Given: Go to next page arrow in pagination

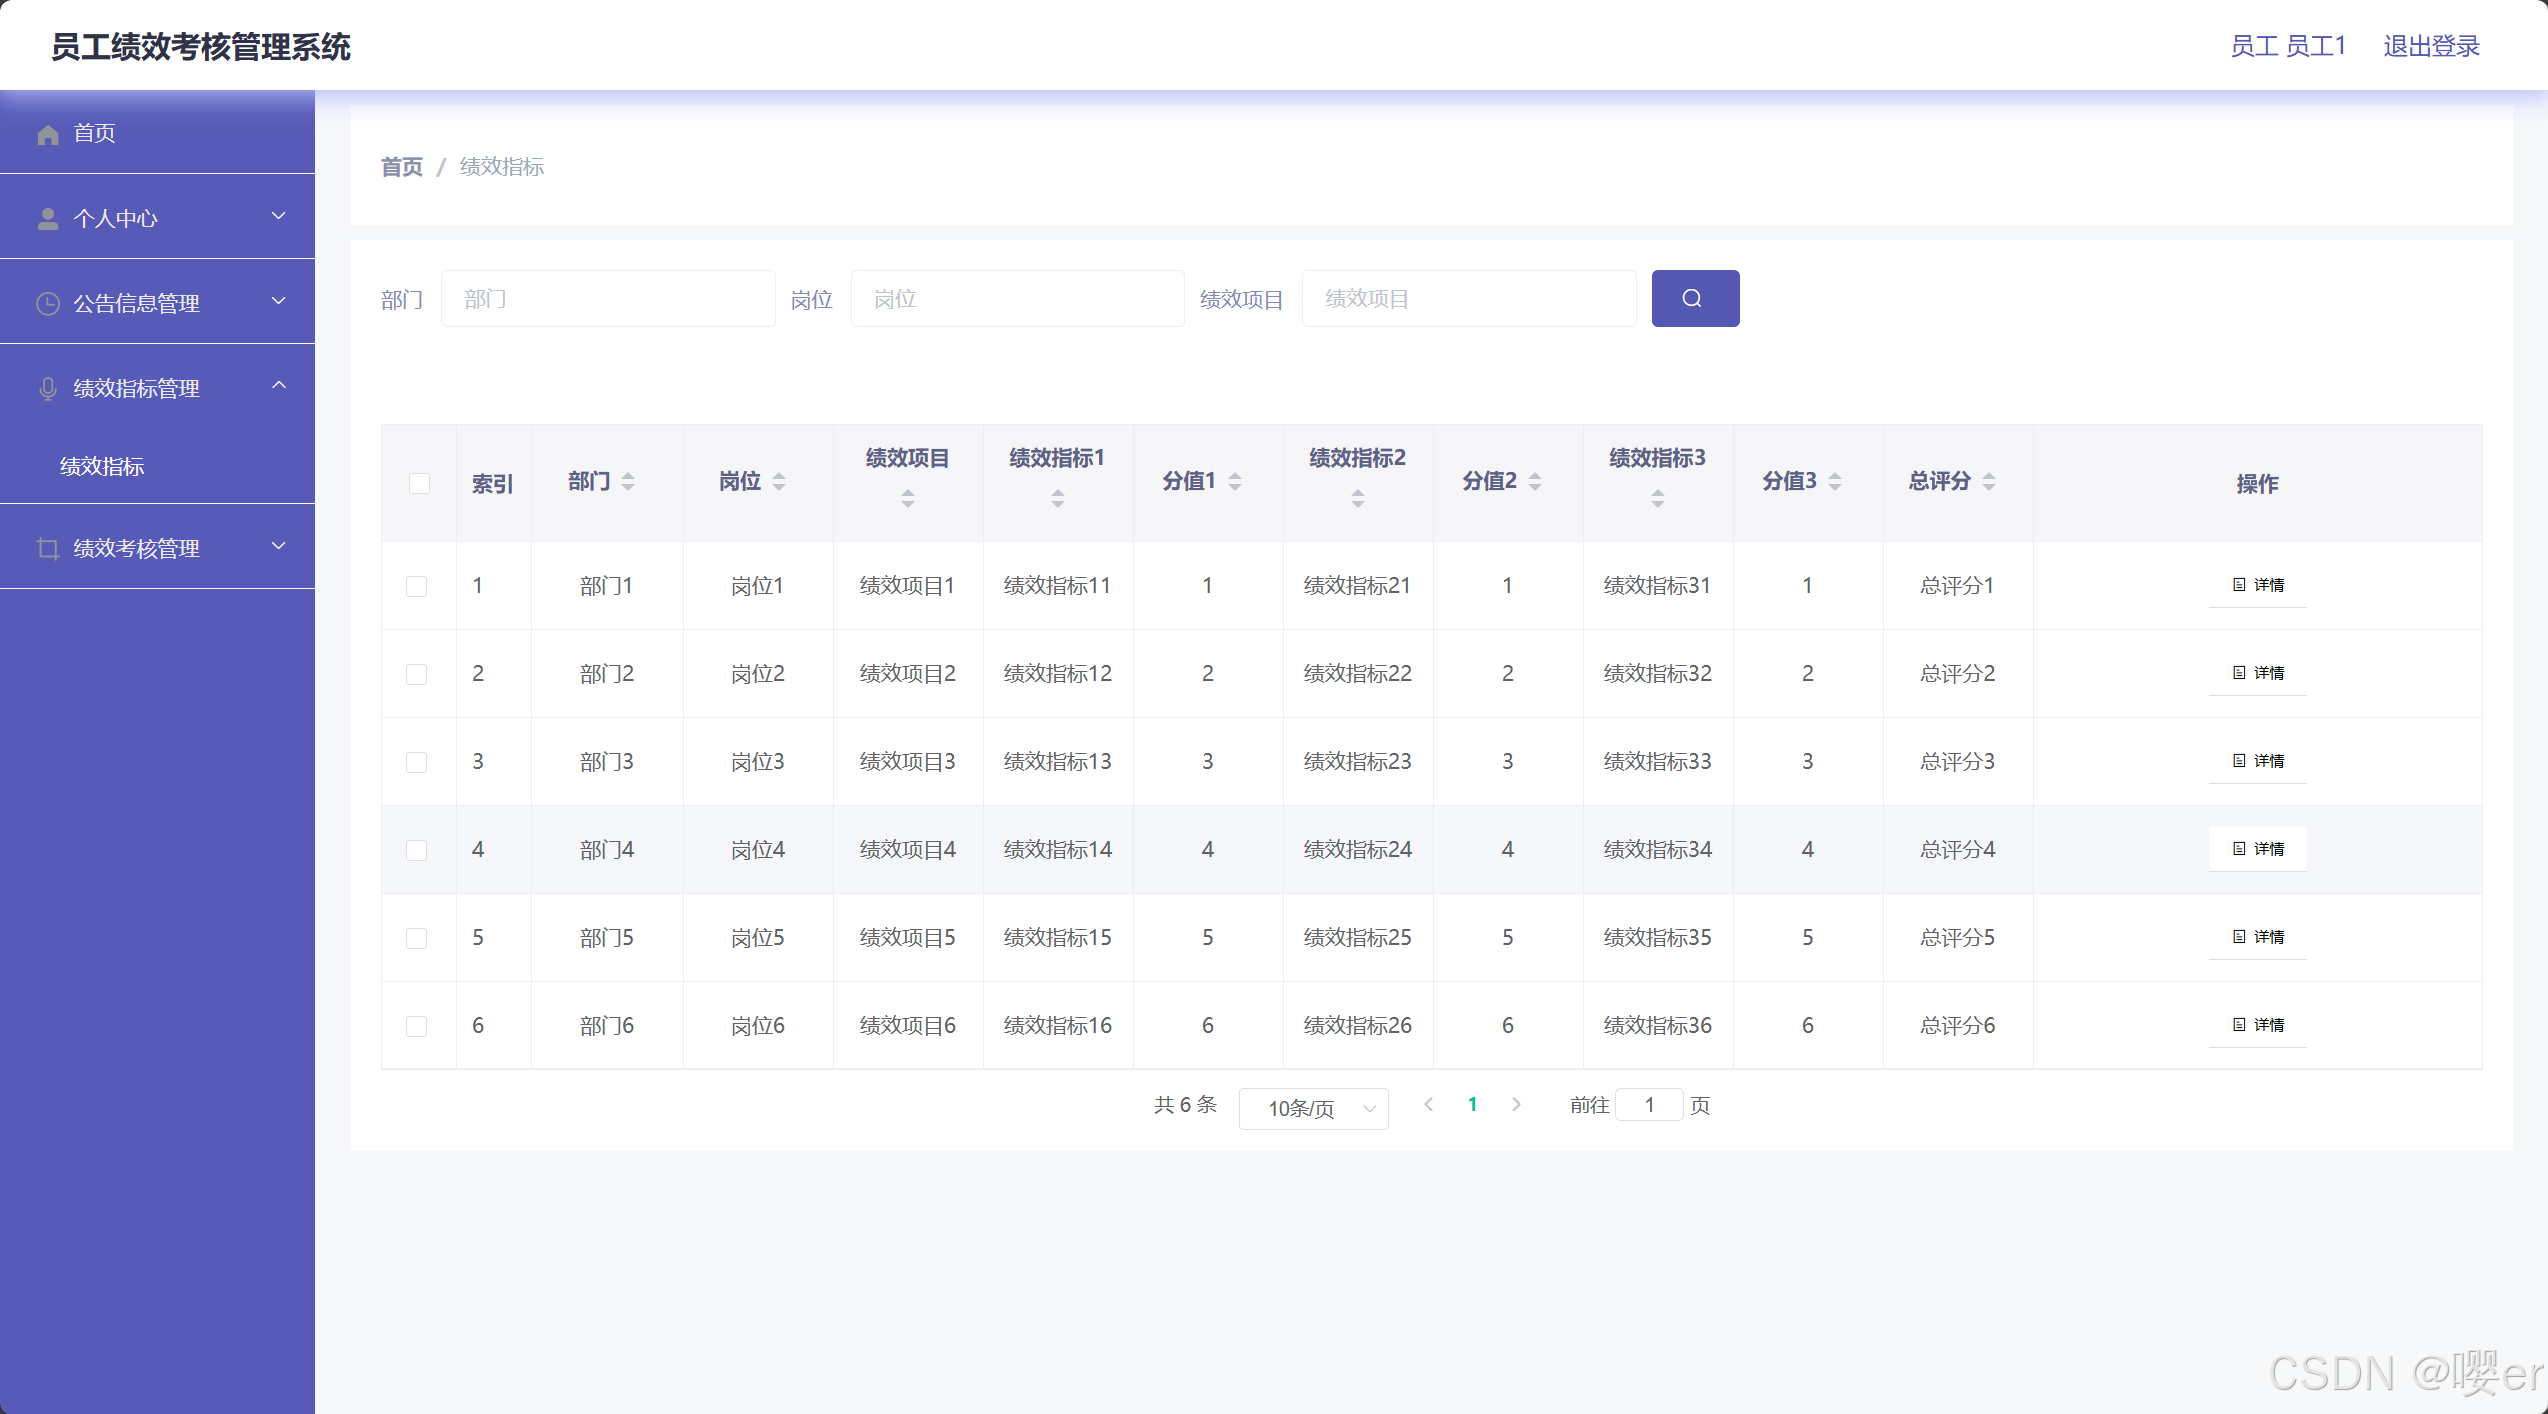Looking at the screenshot, I should pos(1516,1104).
